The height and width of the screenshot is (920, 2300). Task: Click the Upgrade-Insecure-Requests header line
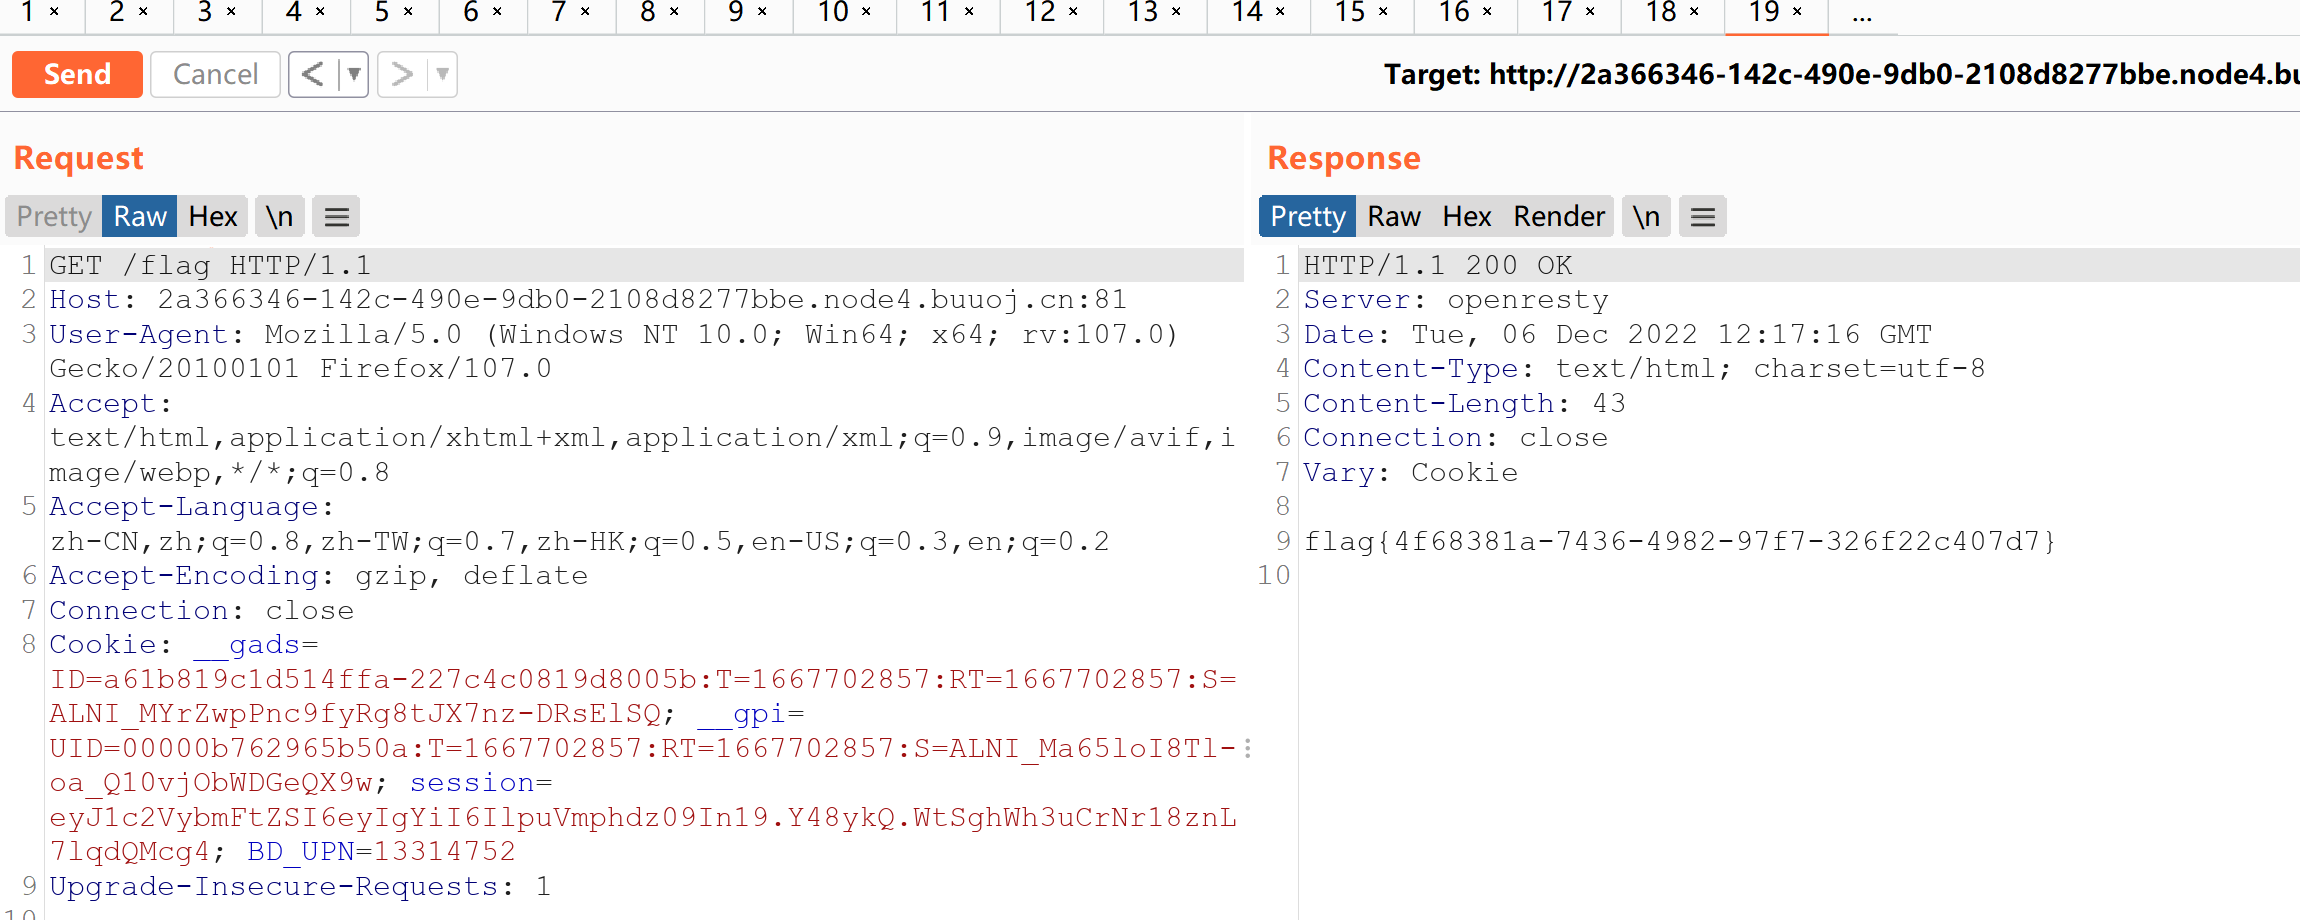pos(300,886)
